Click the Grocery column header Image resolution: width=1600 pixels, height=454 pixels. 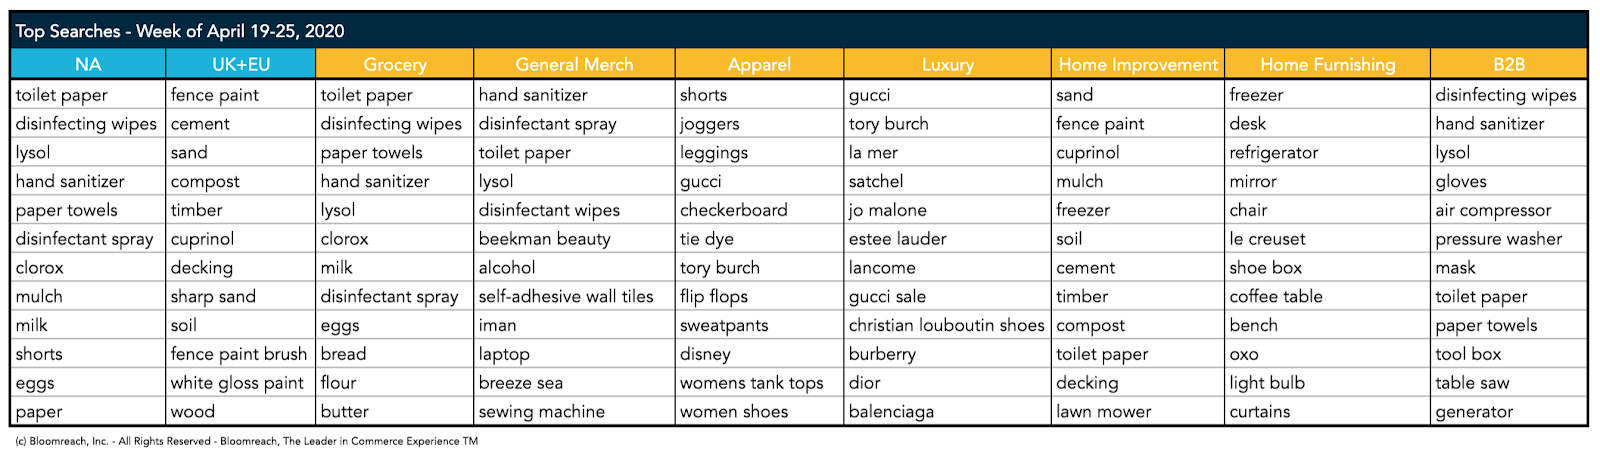395,64
